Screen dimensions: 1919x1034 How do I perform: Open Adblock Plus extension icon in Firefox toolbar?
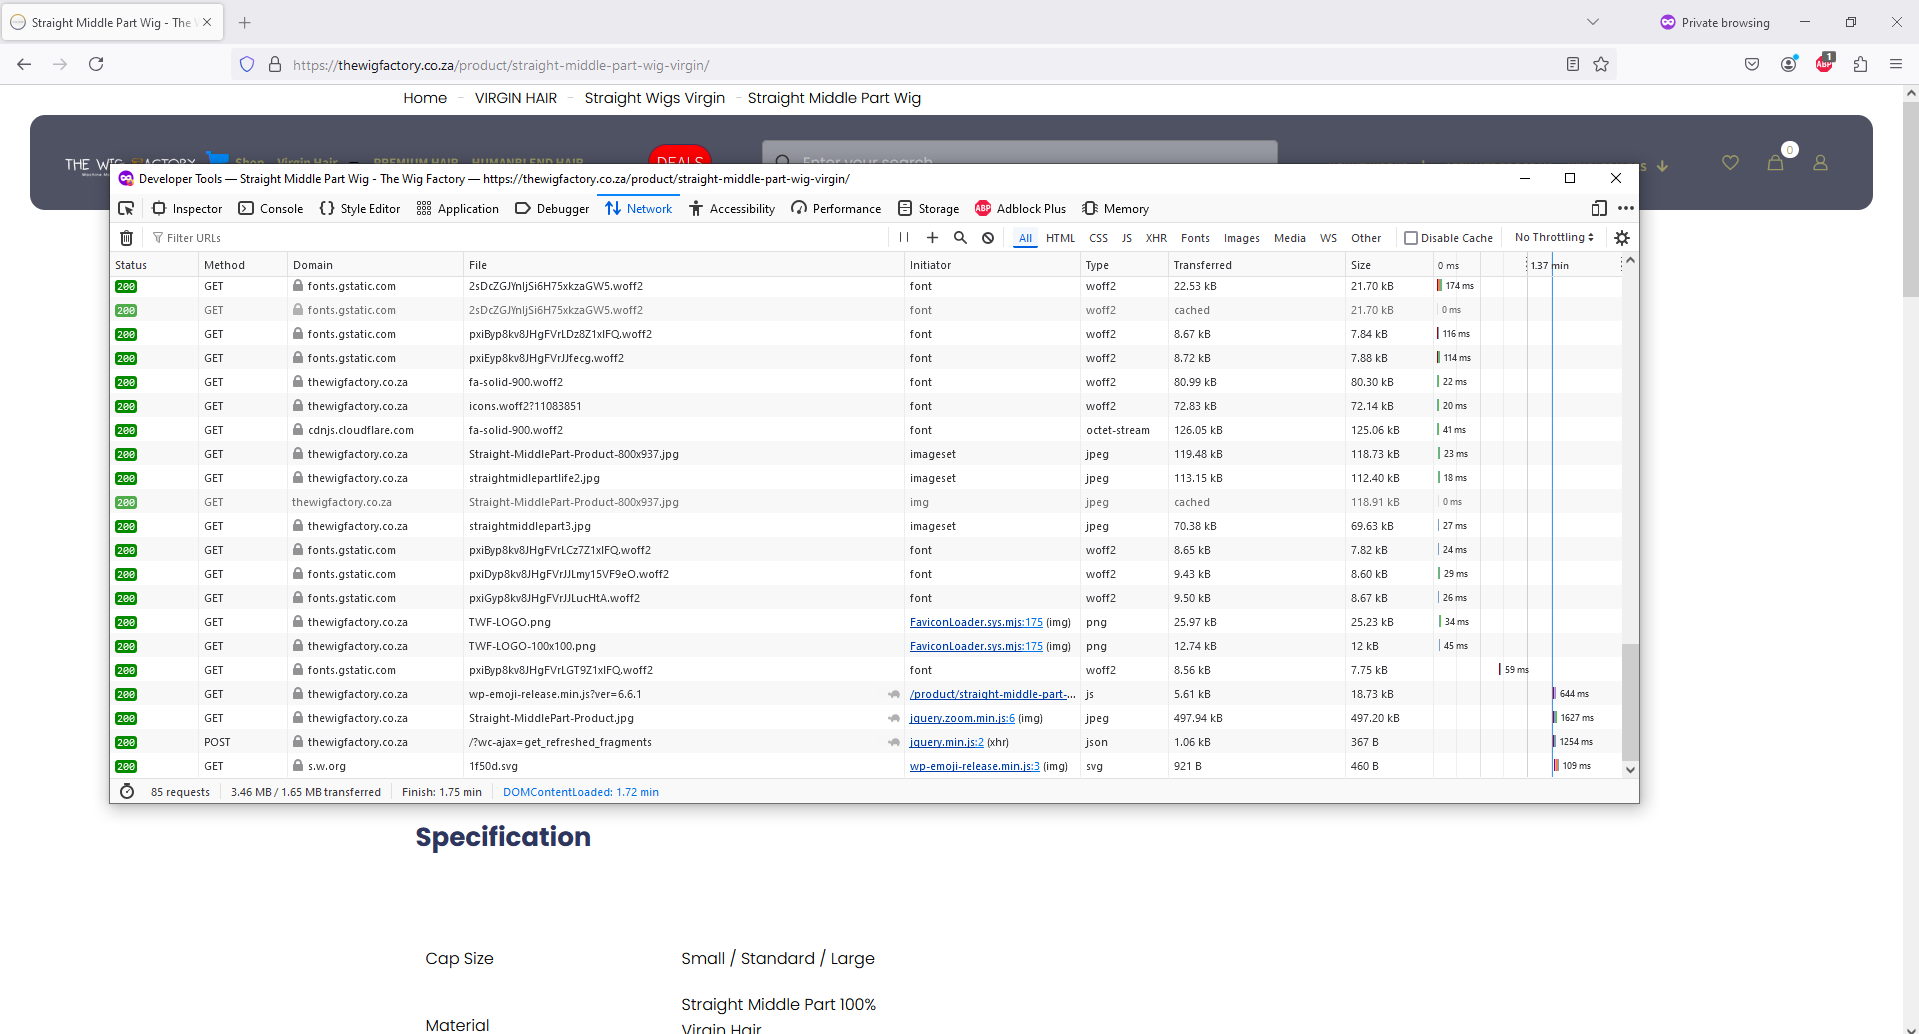pos(1825,63)
